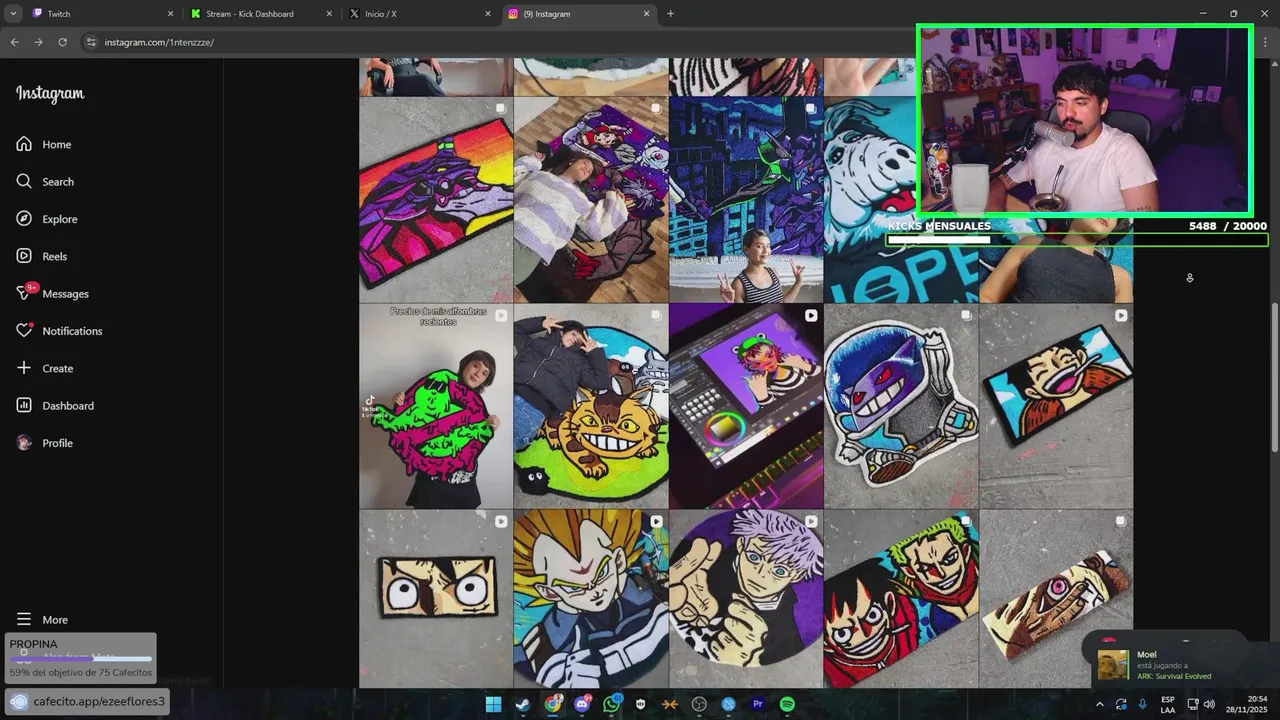Open the More hamburger menu
This screenshot has height=720, width=1280.
(x=42, y=619)
